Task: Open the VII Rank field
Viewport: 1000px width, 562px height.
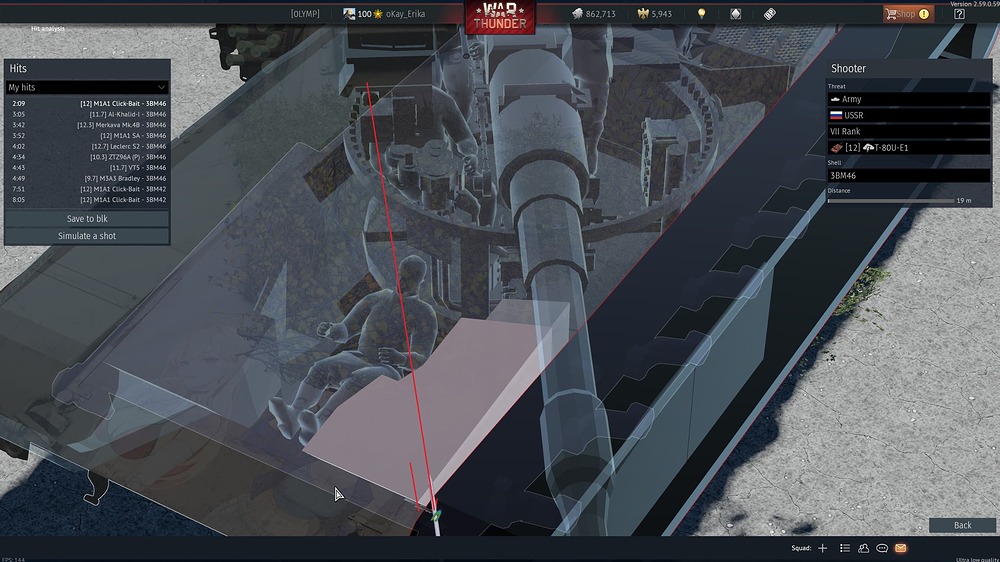Action: (909, 131)
